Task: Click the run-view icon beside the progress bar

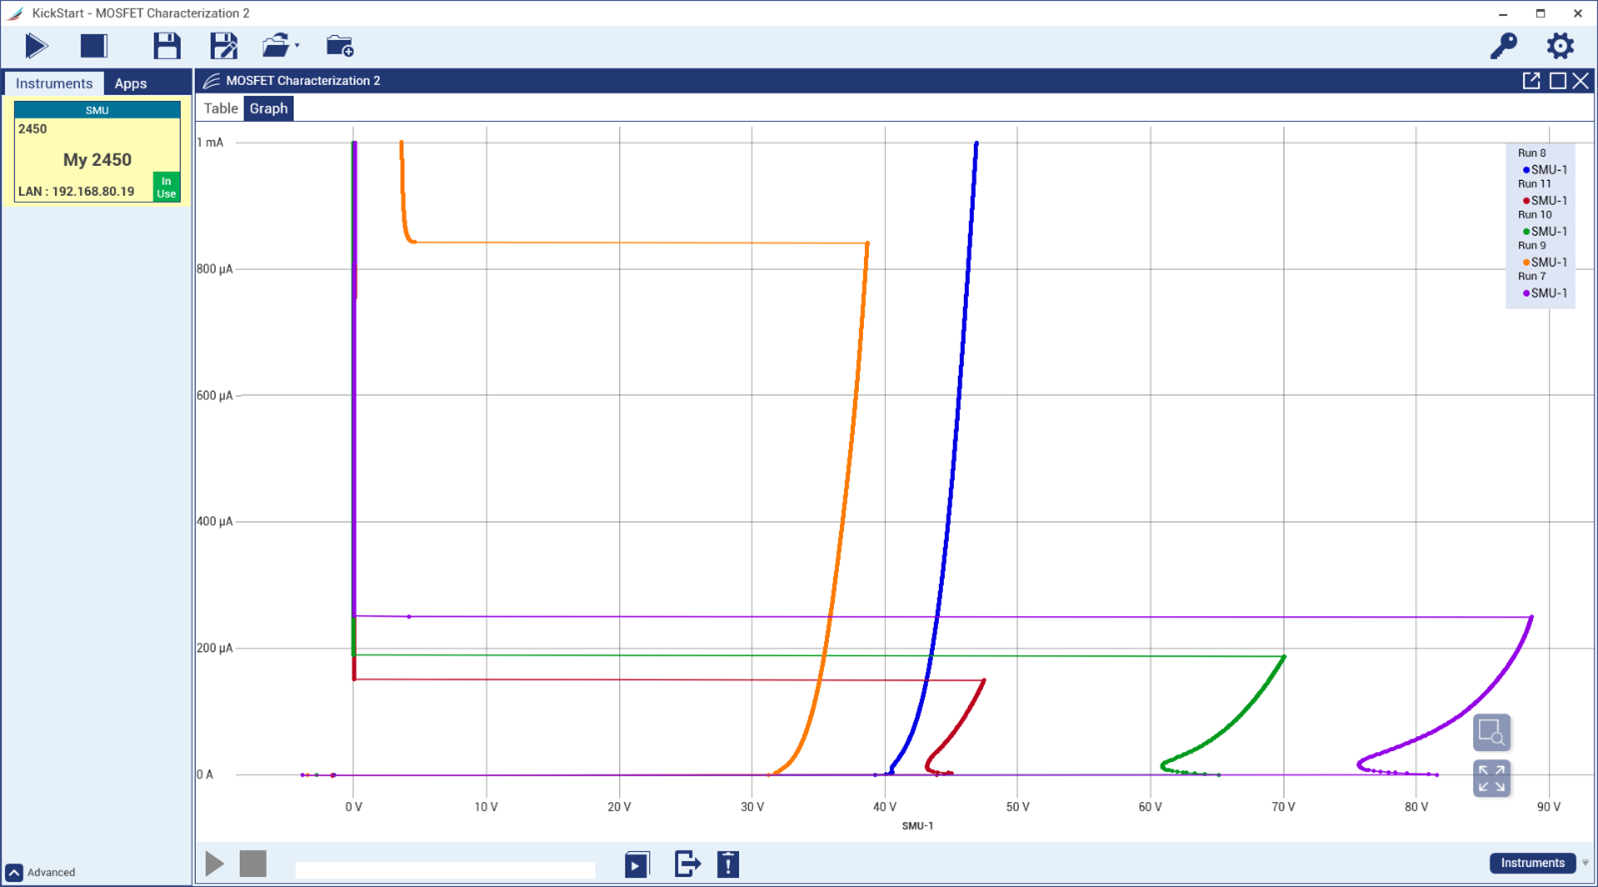Action: [x=637, y=864]
